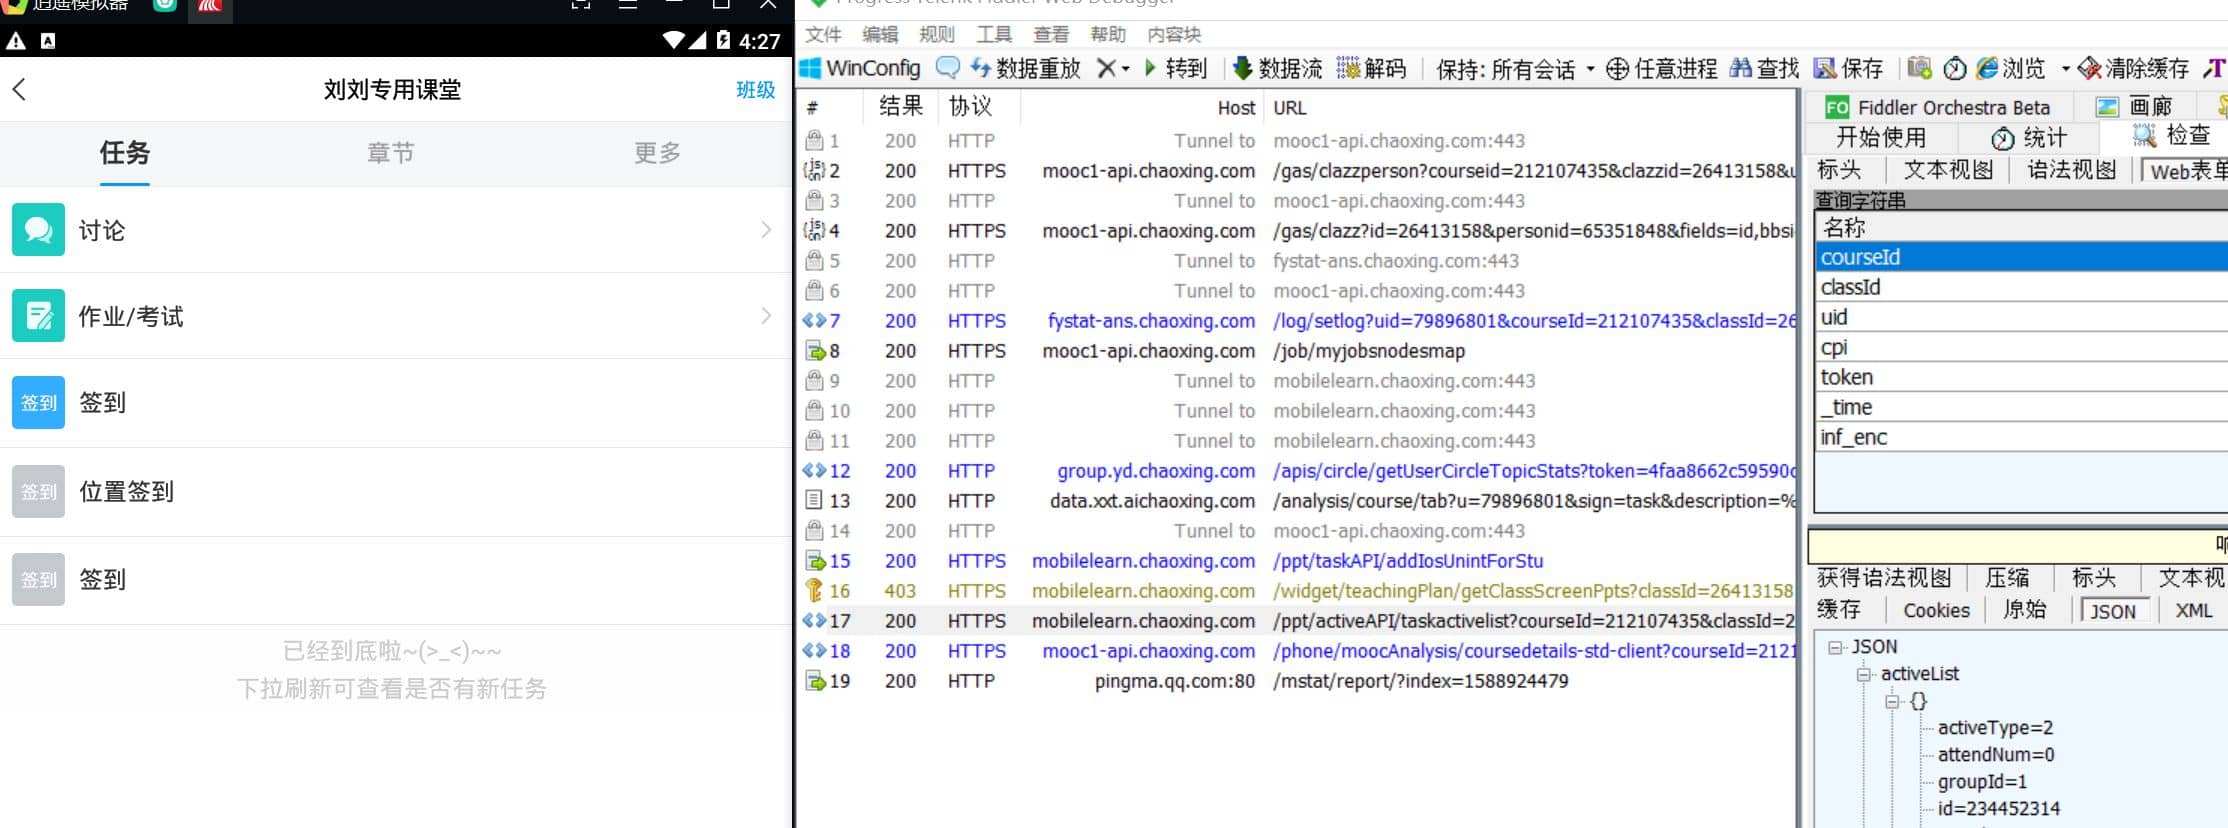This screenshot has width=2228, height=828.
Task: Click the WinConfig Windows icon in Fiddler
Action: tap(810, 68)
